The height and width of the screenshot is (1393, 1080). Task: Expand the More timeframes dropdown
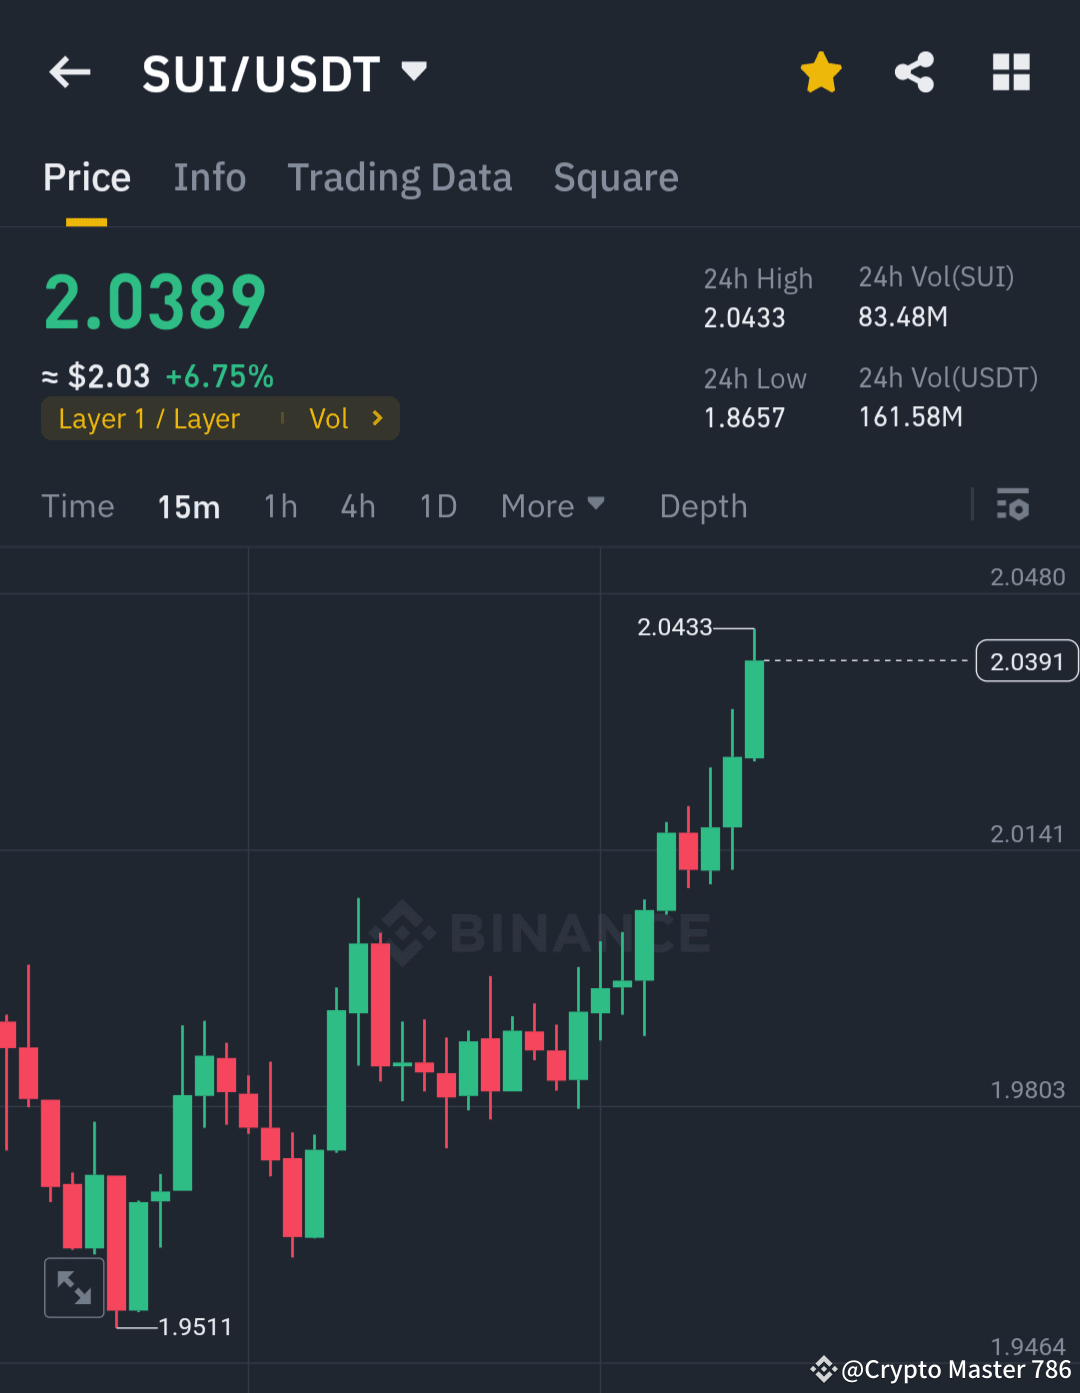pyautogui.click(x=553, y=506)
